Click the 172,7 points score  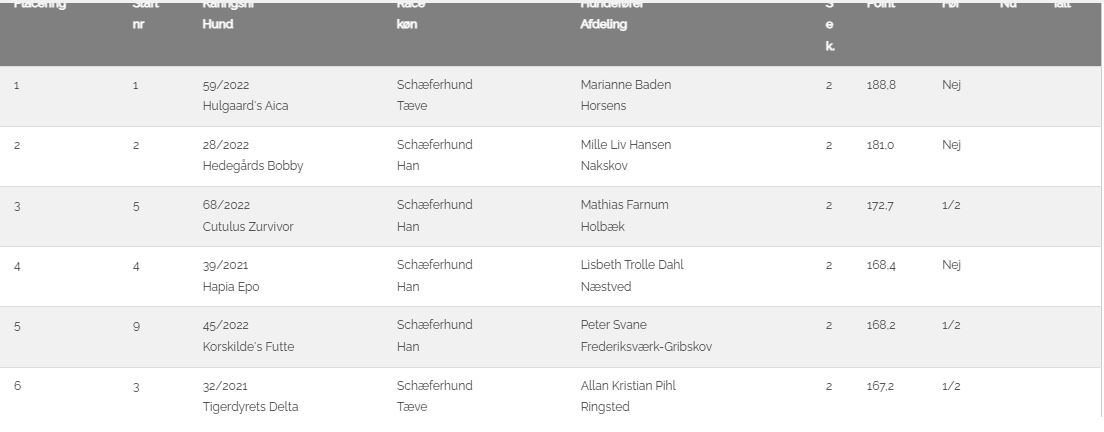pyautogui.click(x=880, y=205)
